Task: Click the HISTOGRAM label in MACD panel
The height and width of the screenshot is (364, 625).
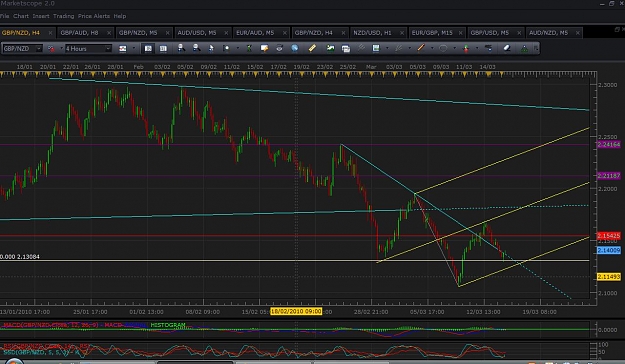Action: (x=168, y=325)
